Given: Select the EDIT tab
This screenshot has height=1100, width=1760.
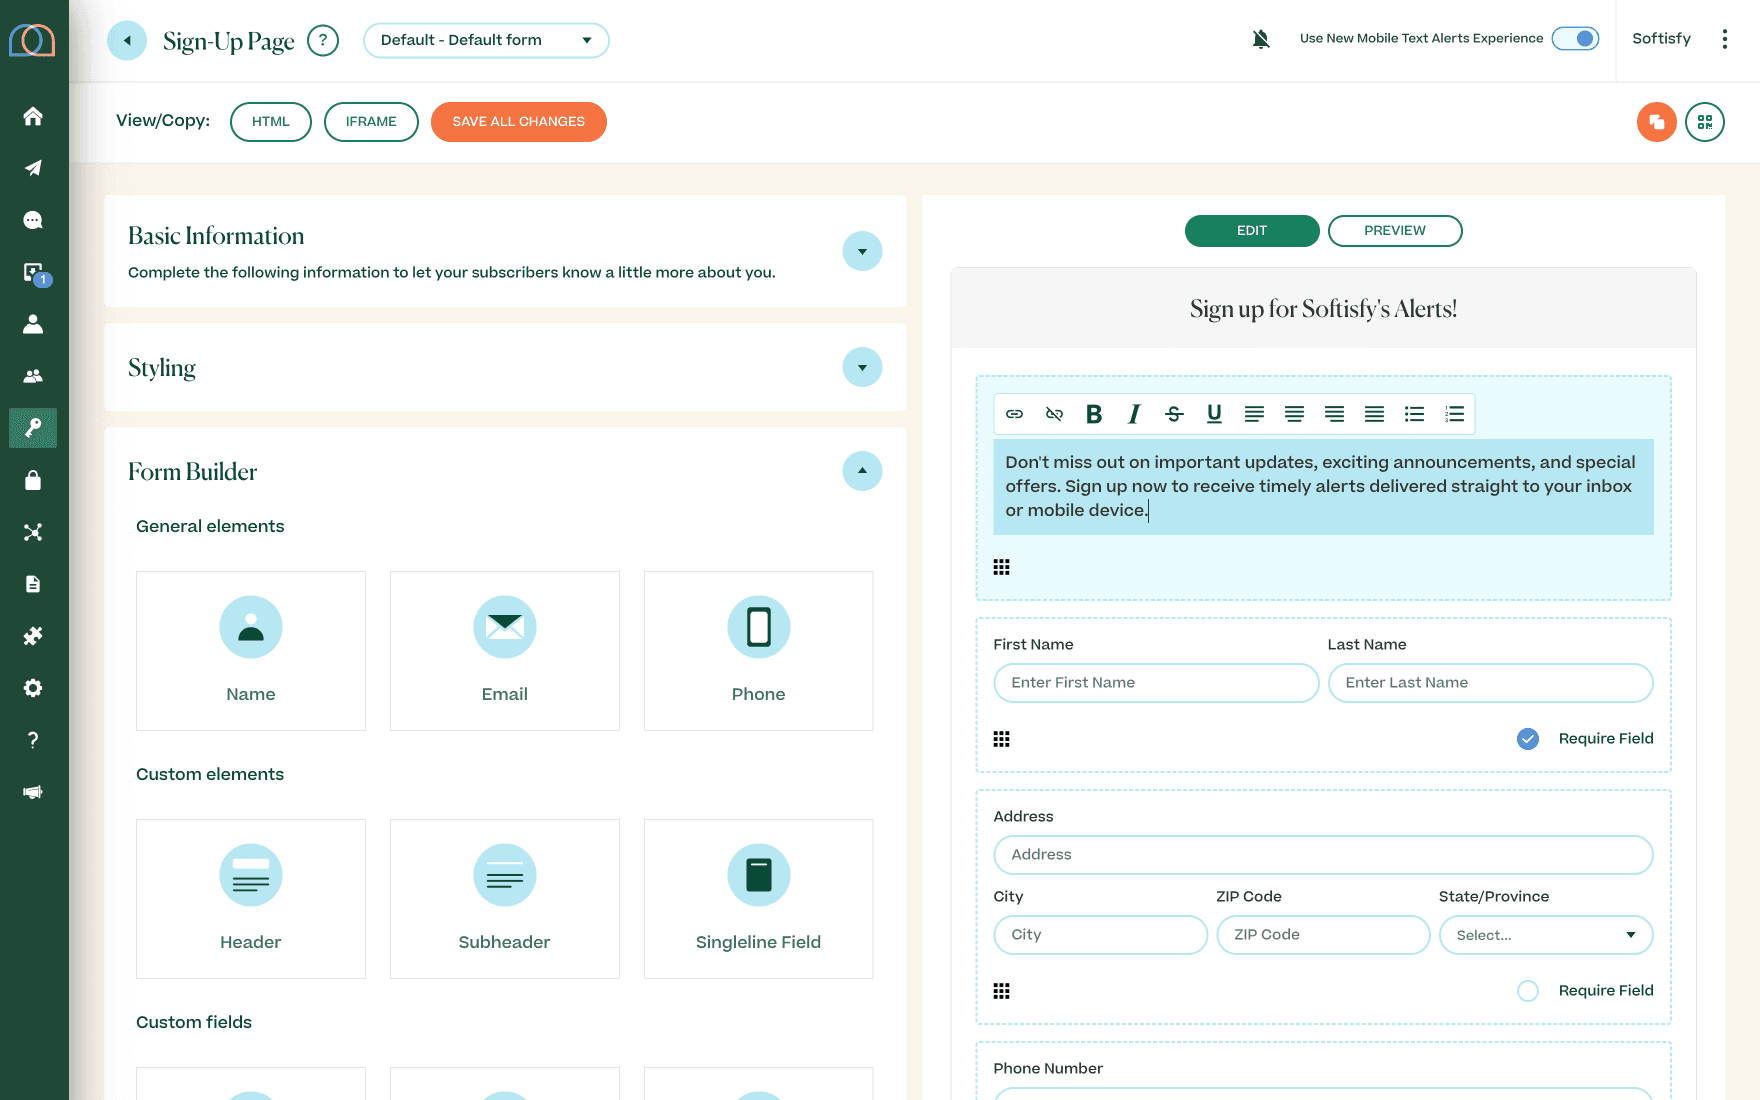Looking at the screenshot, I should pyautogui.click(x=1252, y=230).
